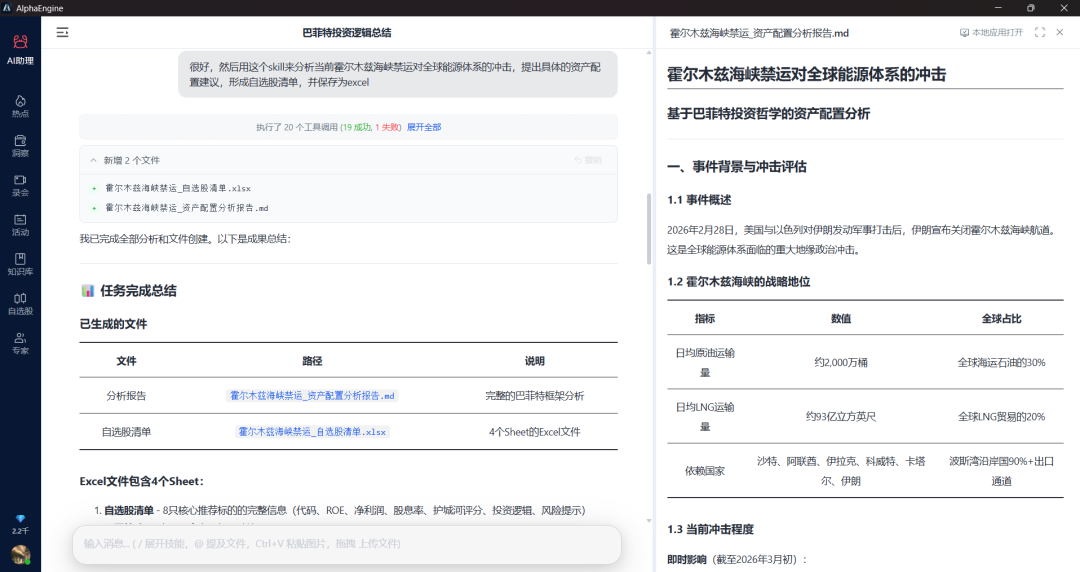Click the AlphaEngine app icon in title bar

click(x=8, y=8)
